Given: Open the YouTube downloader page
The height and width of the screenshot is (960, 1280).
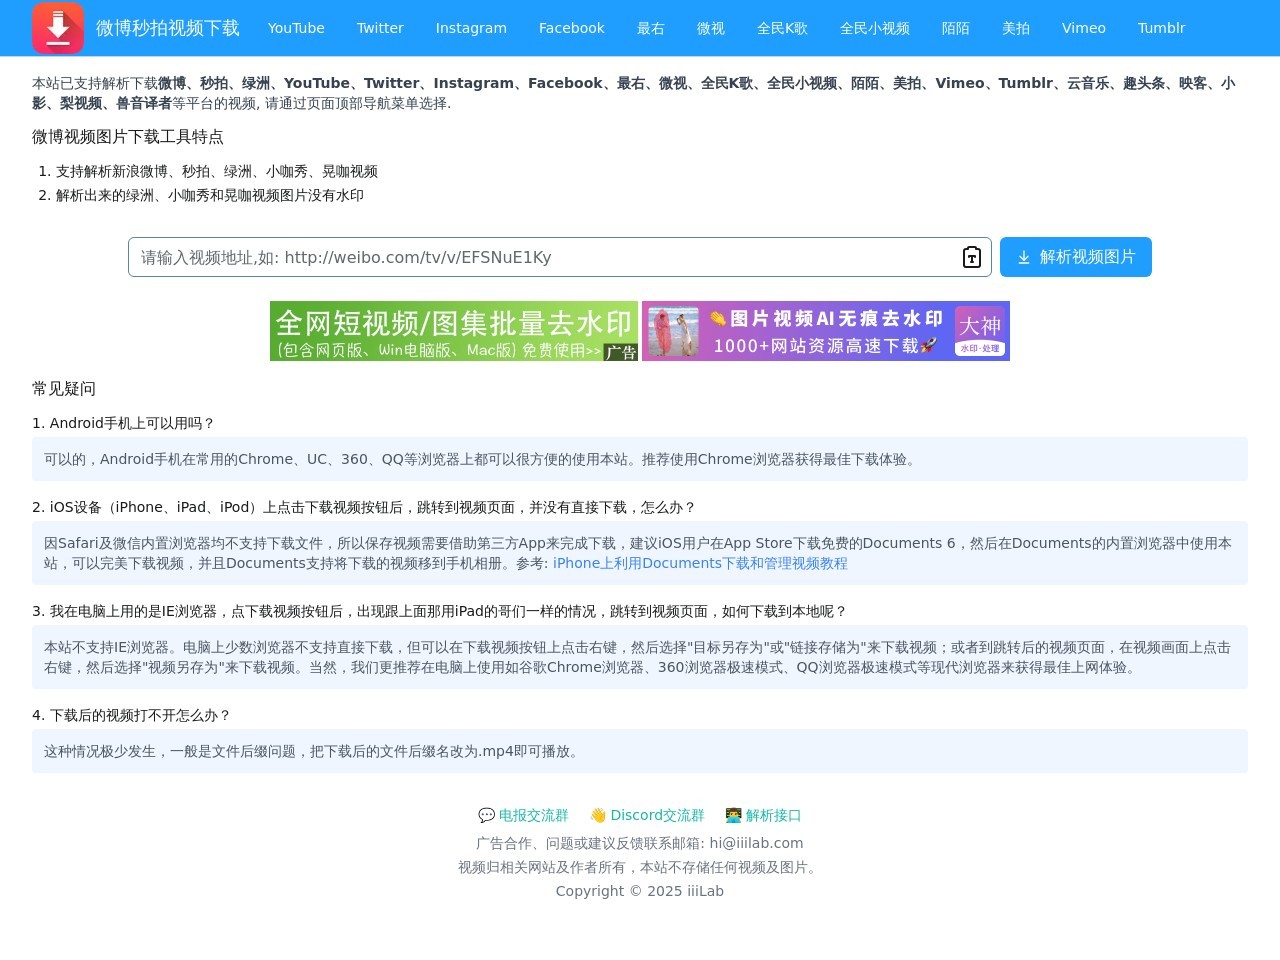Looking at the screenshot, I should (x=296, y=28).
